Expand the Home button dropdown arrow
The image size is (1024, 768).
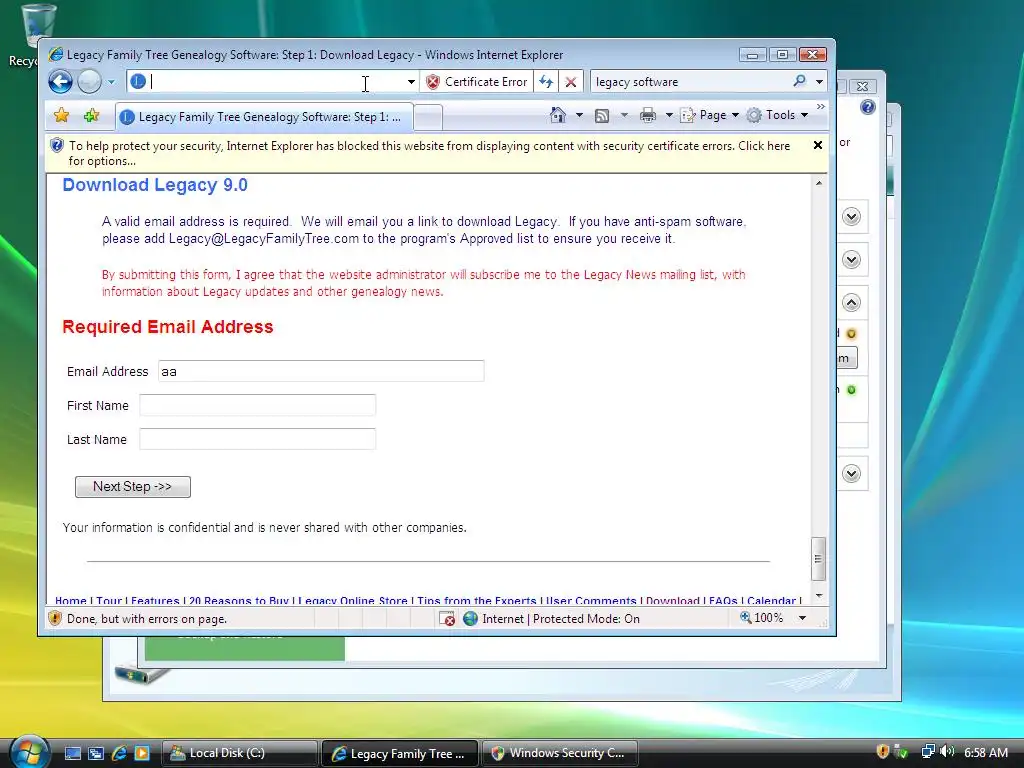pos(579,116)
